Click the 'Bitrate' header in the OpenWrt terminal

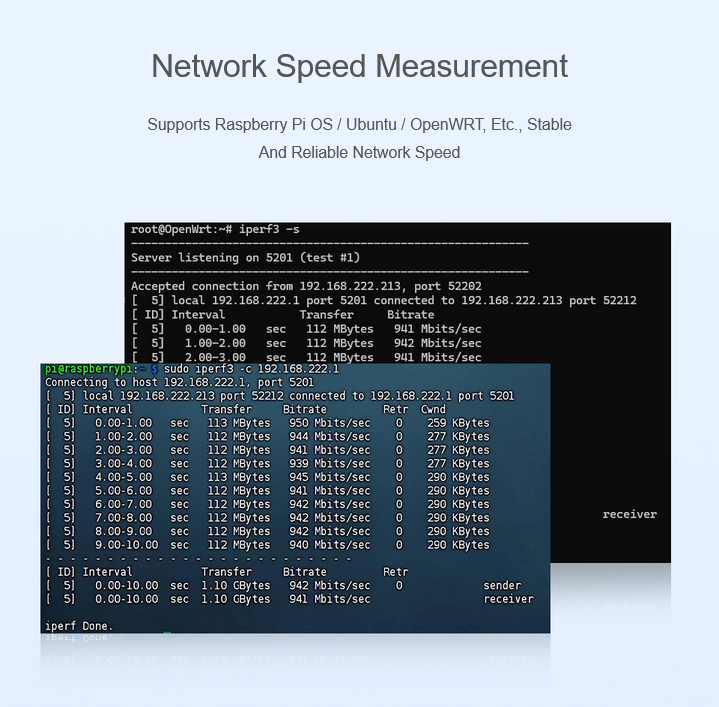(410, 315)
